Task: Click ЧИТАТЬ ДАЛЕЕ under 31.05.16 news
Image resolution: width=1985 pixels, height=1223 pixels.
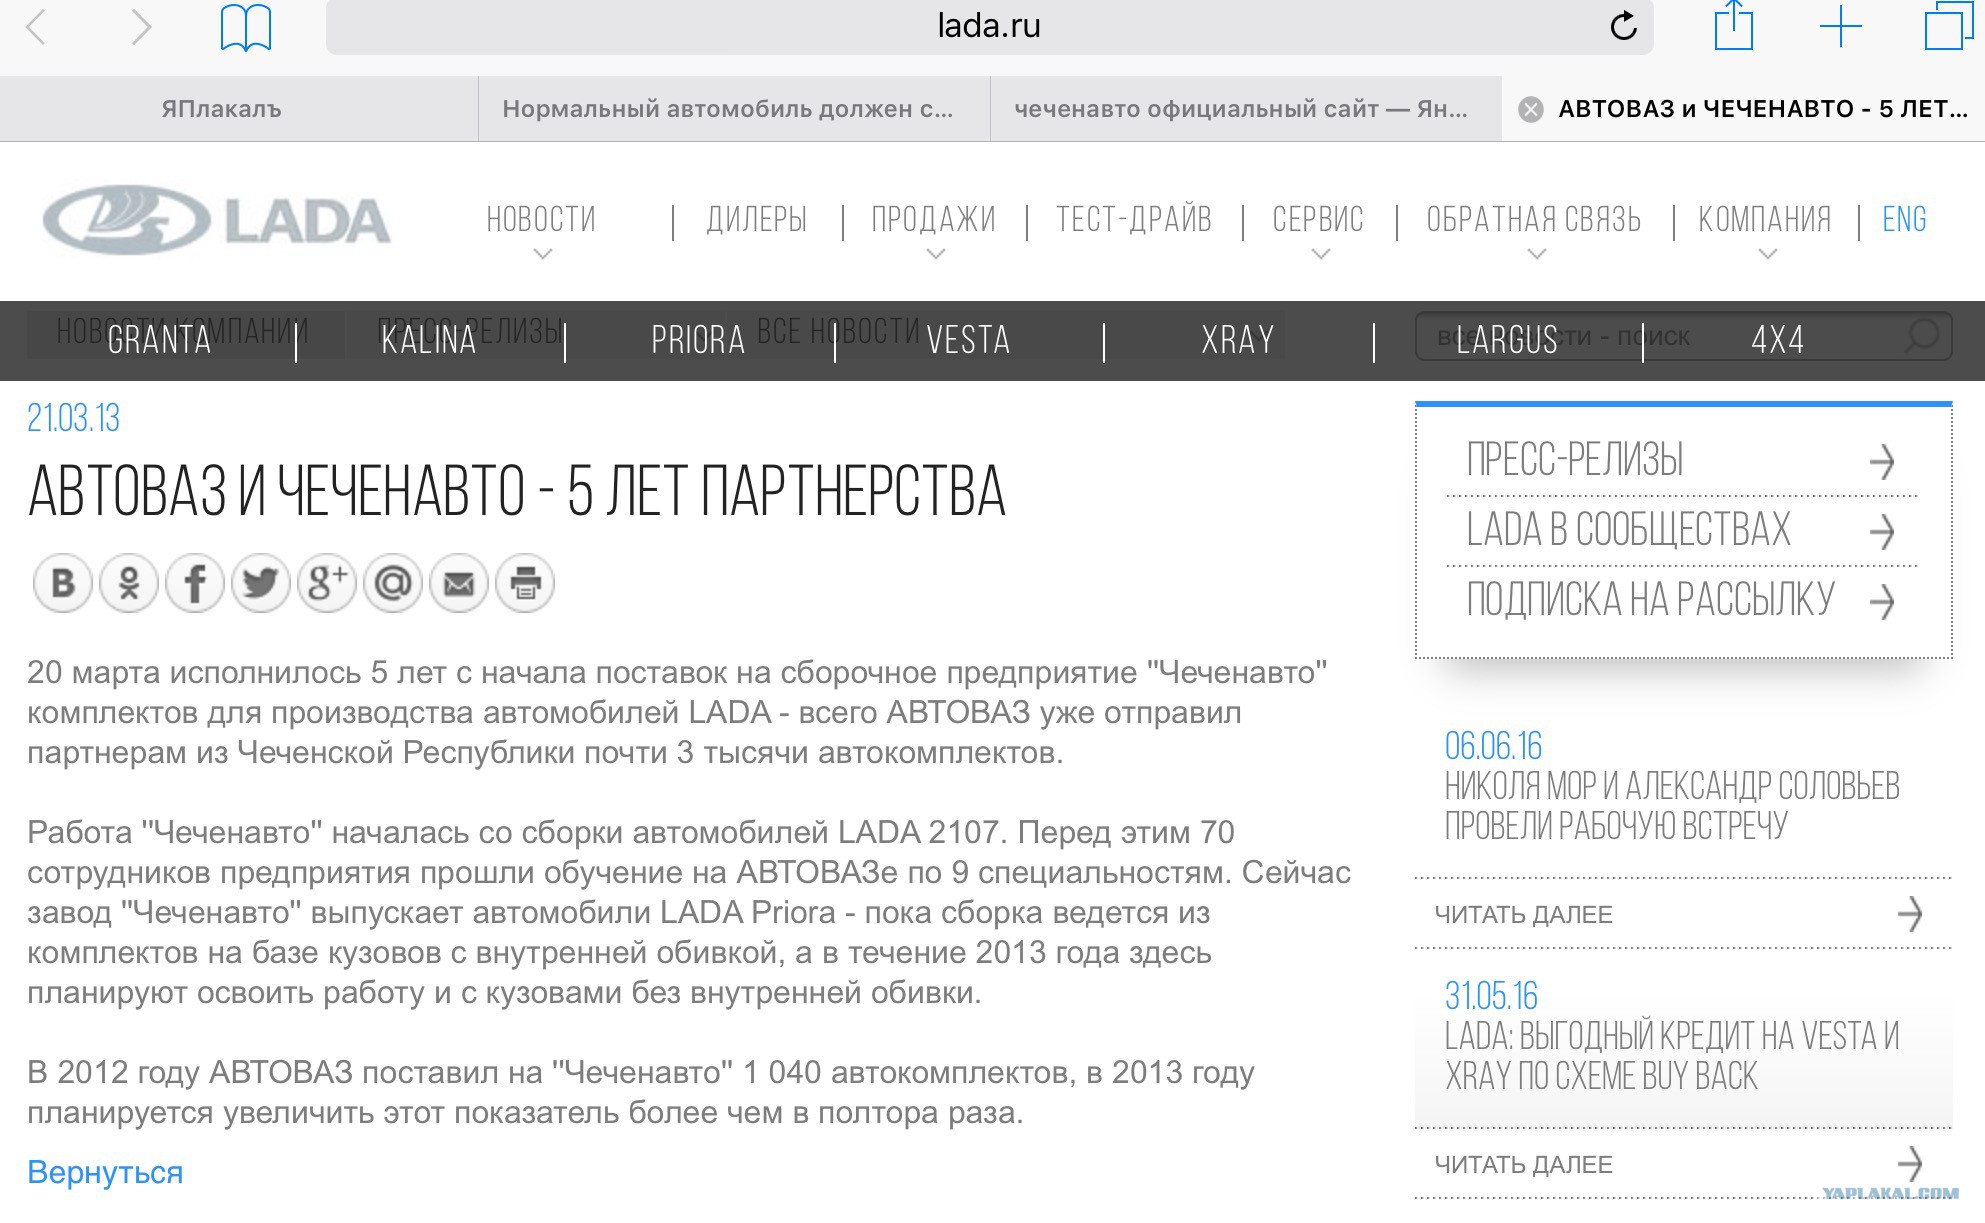Action: point(1523,1164)
